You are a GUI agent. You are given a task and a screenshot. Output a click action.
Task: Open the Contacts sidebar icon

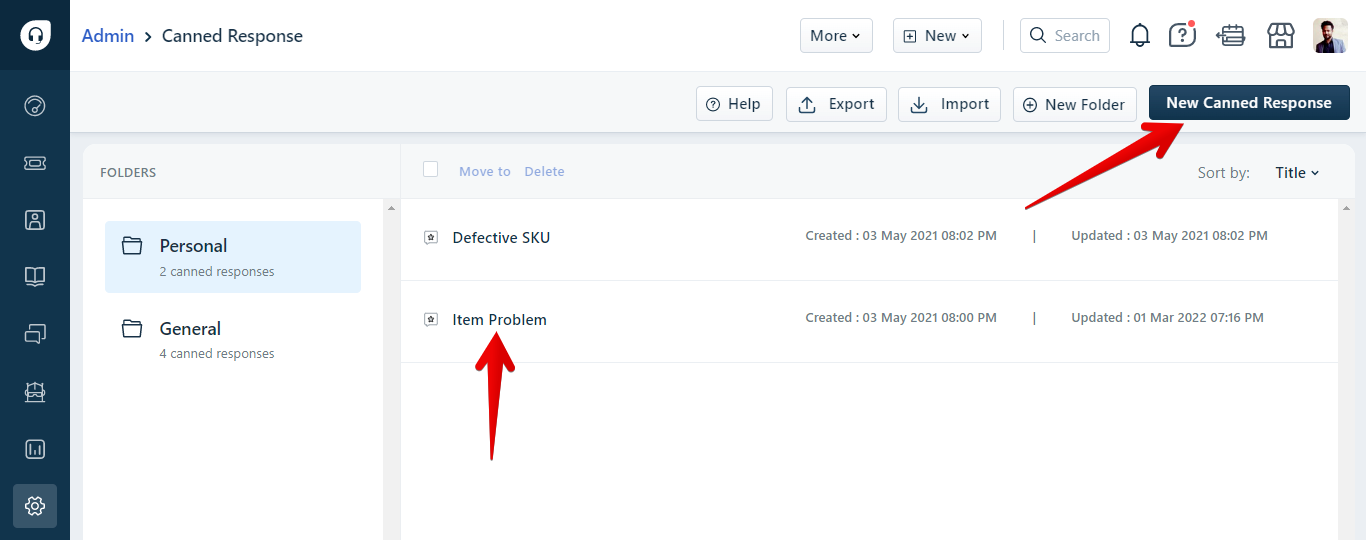(x=35, y=220)
